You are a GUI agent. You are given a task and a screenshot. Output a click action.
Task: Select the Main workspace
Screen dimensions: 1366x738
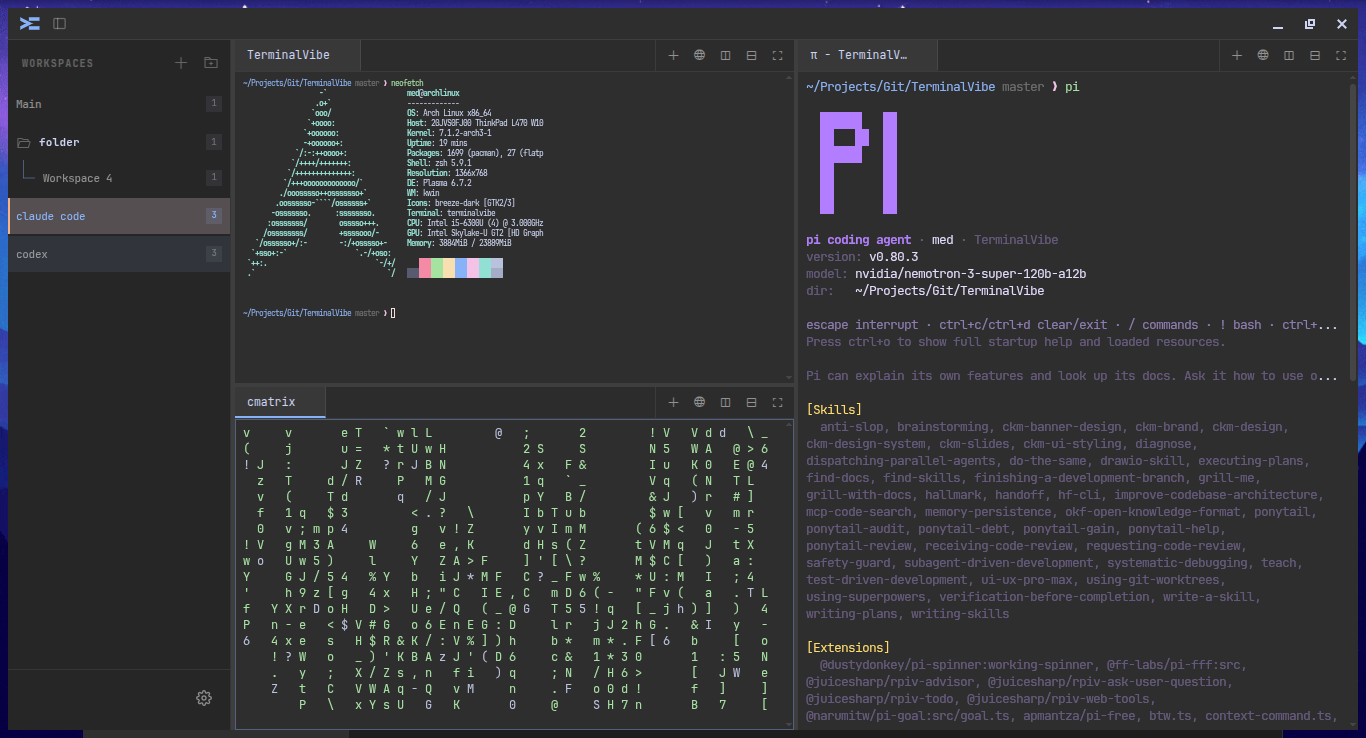pyautogui.click(x=119, y=104)
